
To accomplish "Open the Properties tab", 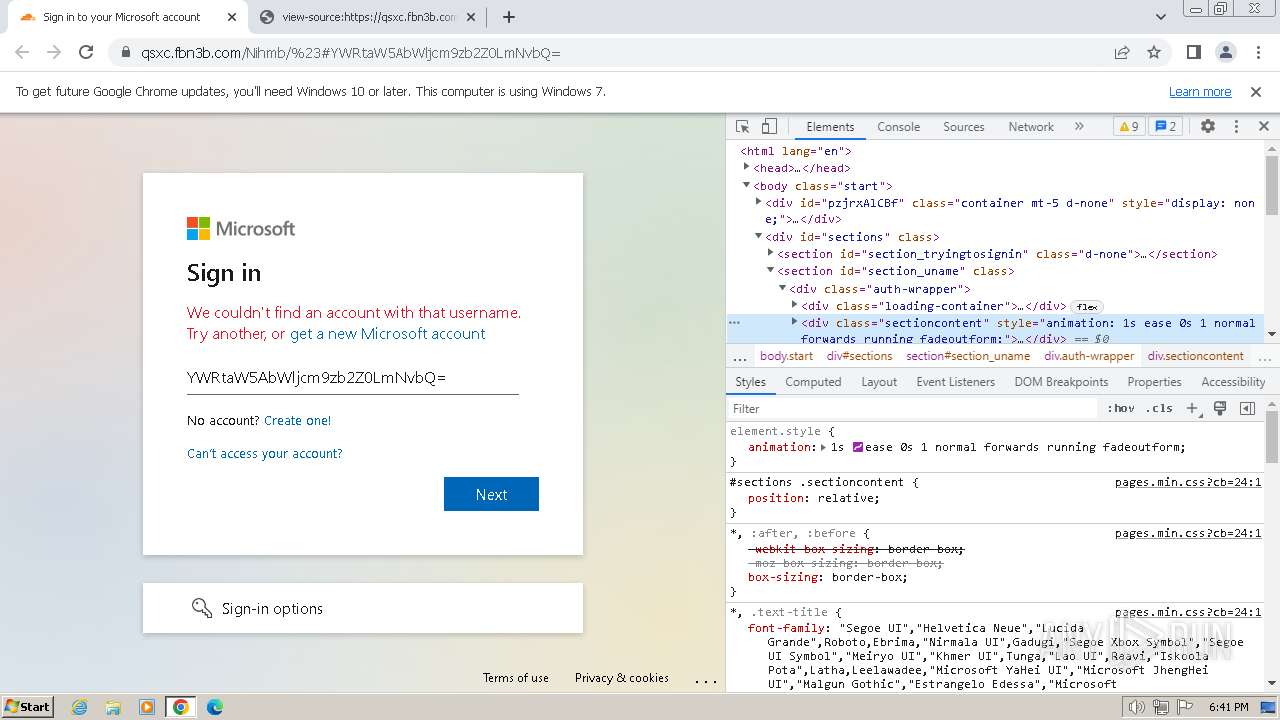I will [1154, 382].
